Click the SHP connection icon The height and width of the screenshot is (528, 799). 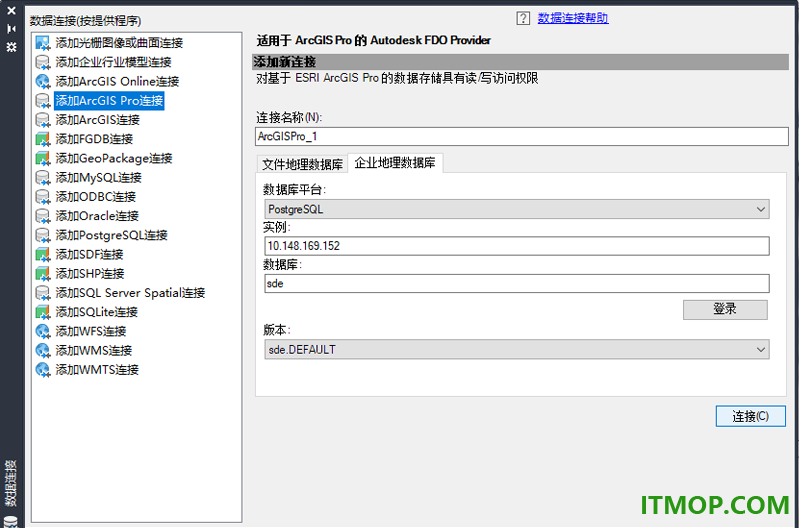43,274
